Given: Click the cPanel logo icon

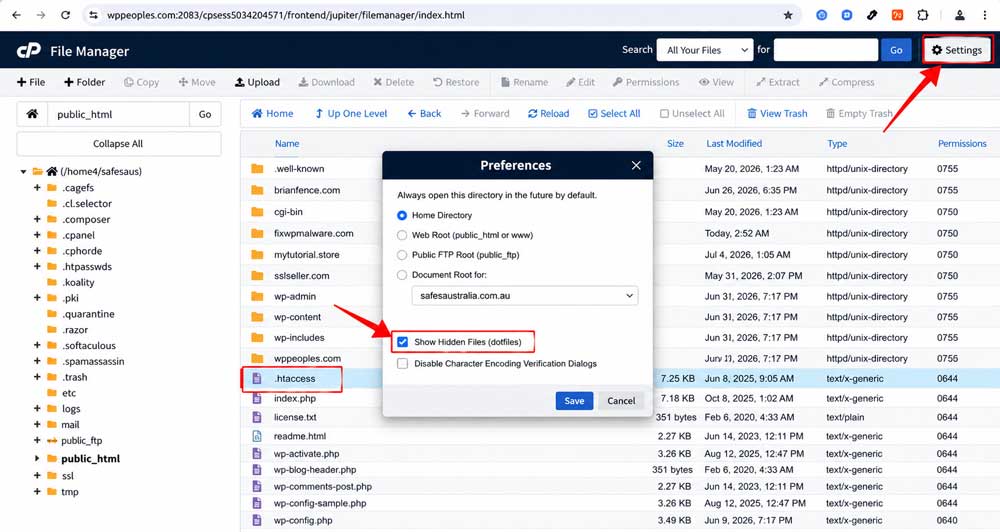Looking at the screenshot, I should tap(29, 50).
